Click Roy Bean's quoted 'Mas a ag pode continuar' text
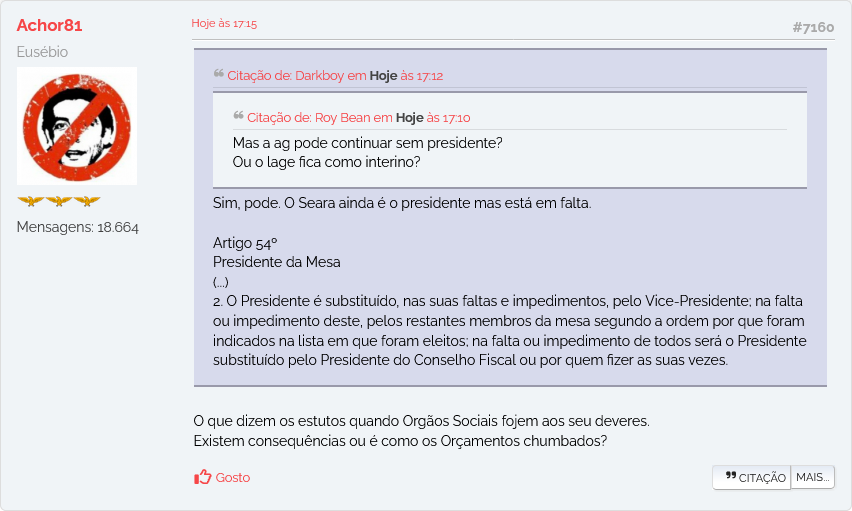This screenshot has width=852, height=511. (x=367, y=143)
